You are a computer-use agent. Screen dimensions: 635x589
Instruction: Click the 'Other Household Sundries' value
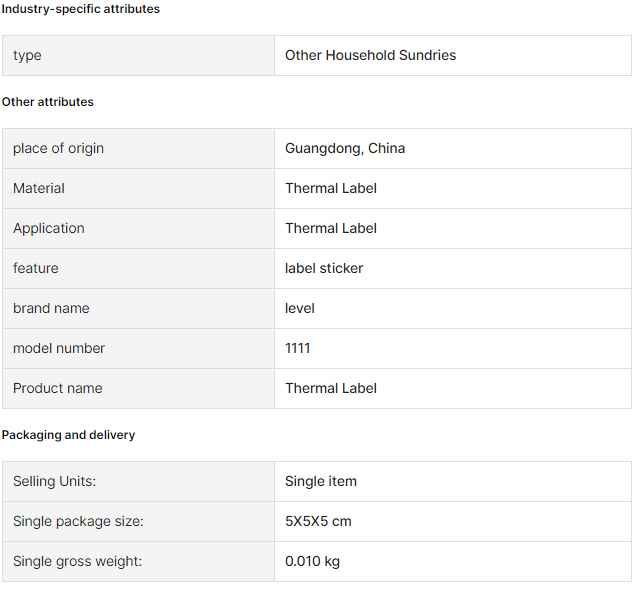point(370,55)
